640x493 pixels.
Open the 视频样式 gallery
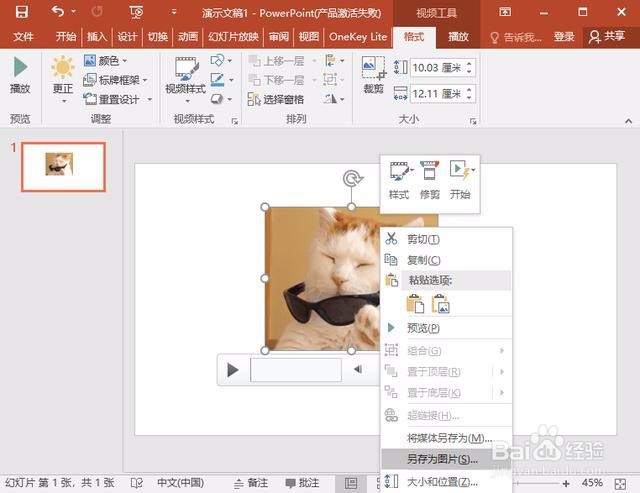coord(186,80)
